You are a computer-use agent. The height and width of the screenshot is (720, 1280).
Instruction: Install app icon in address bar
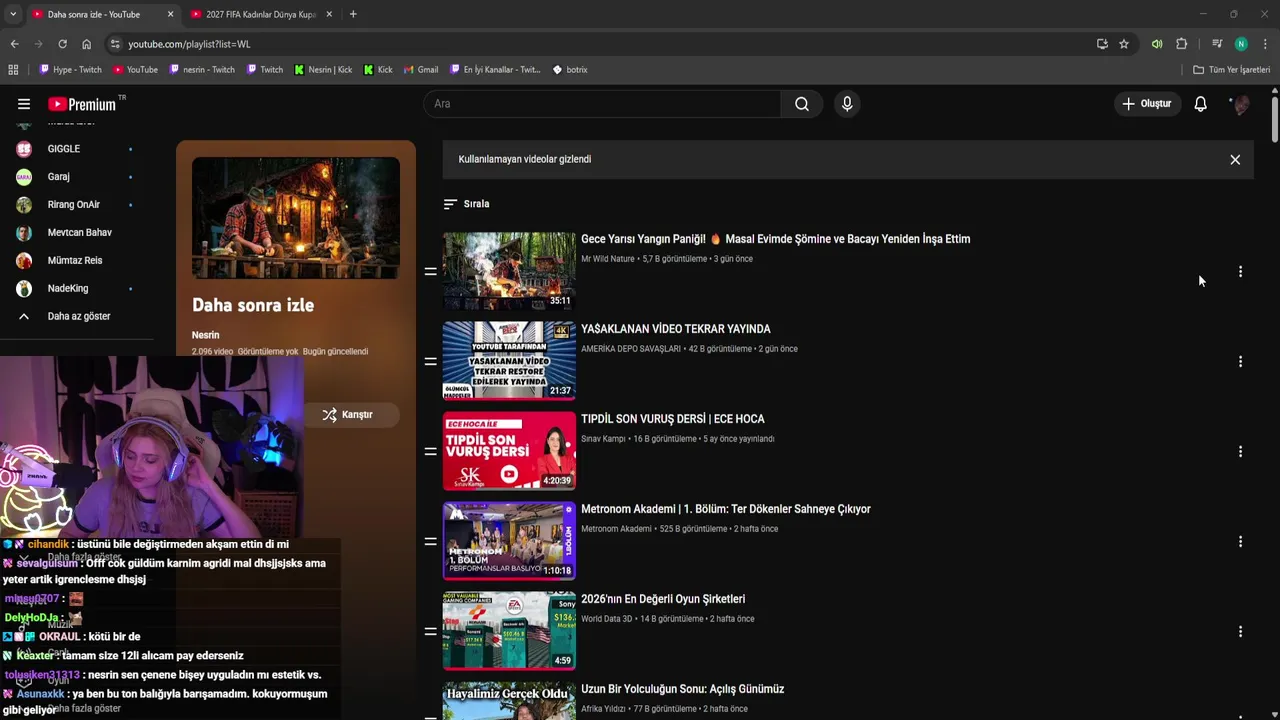(x=1102, y=44)
